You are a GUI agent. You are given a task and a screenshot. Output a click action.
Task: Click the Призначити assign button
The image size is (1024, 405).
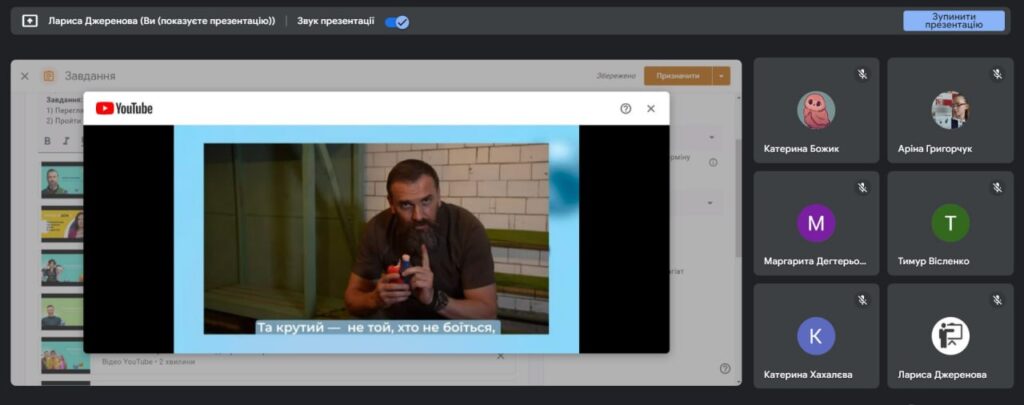(677, 76)
